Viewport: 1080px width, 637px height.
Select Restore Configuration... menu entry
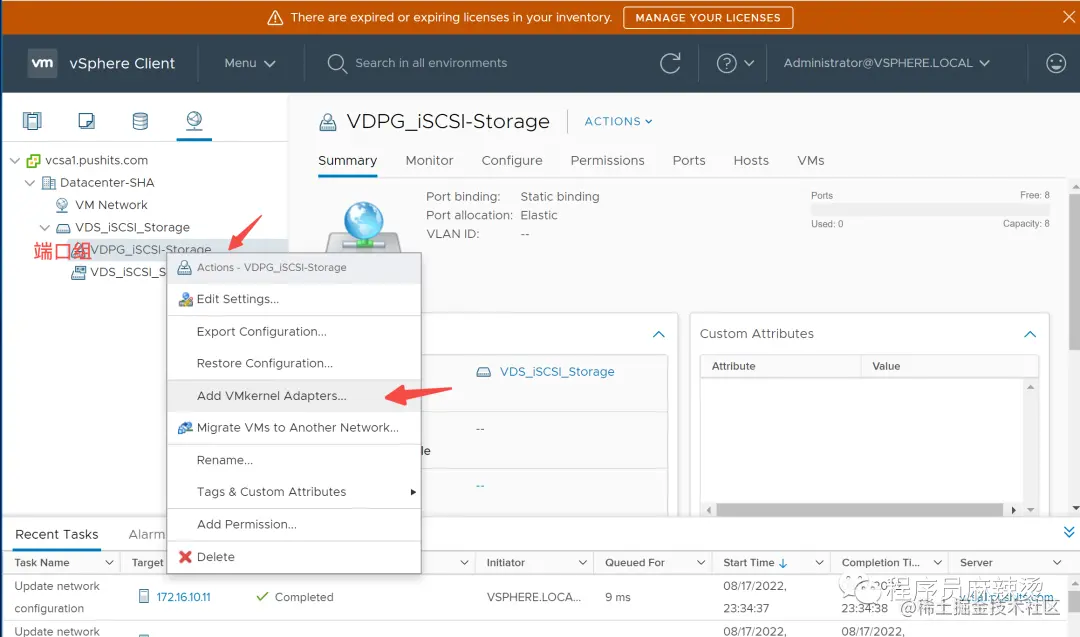click(x=294, y=363)
